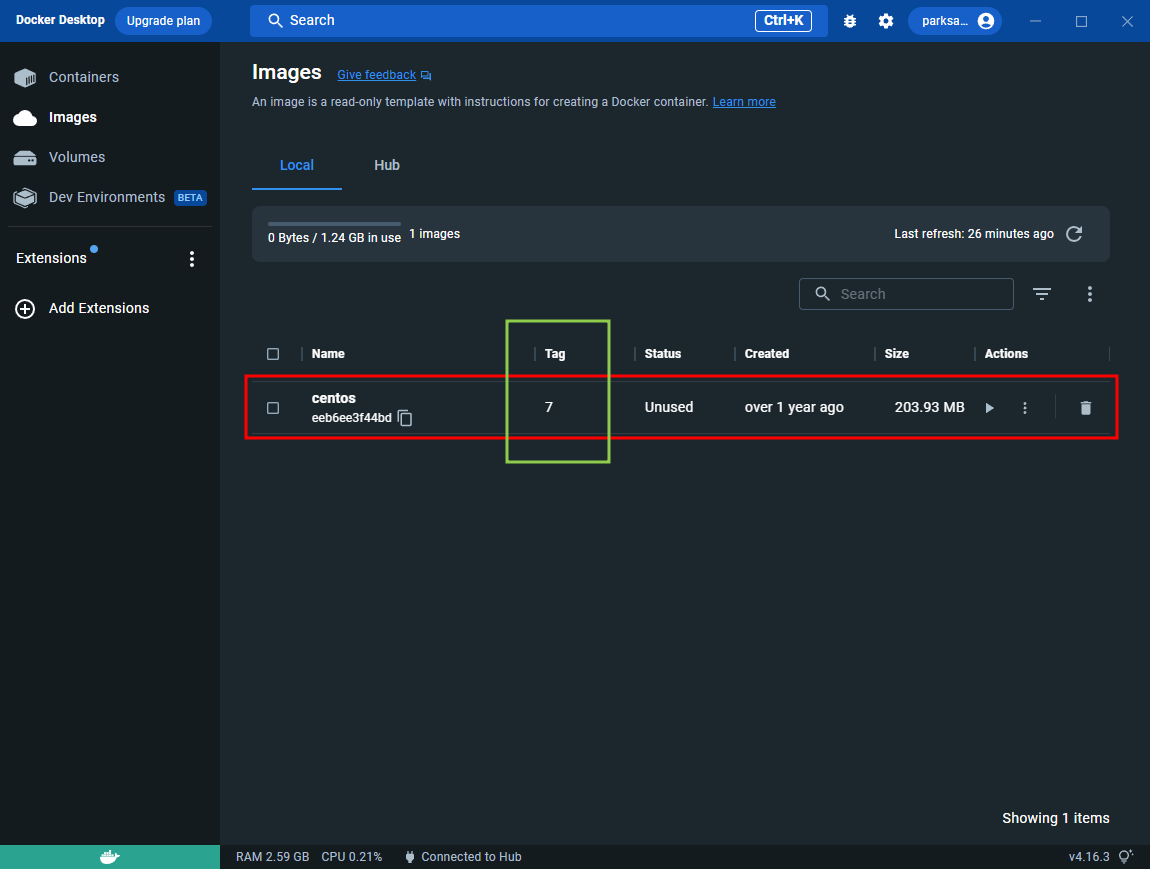Click the feedback chat icon
Image resolution: width=1150 pixels, height=869 pixels.
426,76
